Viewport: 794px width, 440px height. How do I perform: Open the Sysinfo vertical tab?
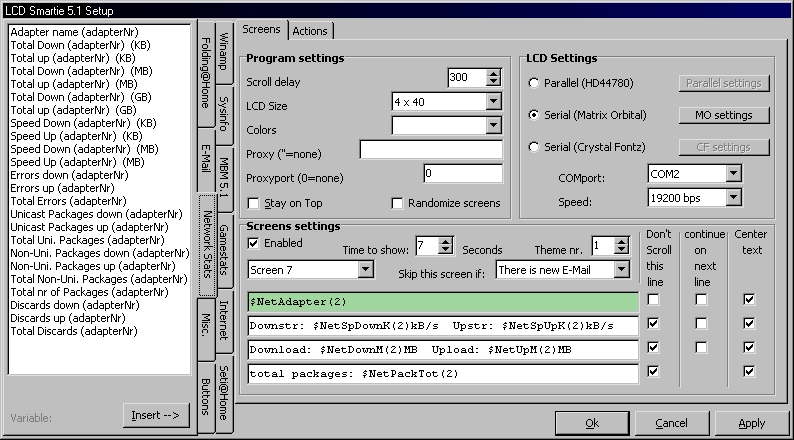point(224,113)
